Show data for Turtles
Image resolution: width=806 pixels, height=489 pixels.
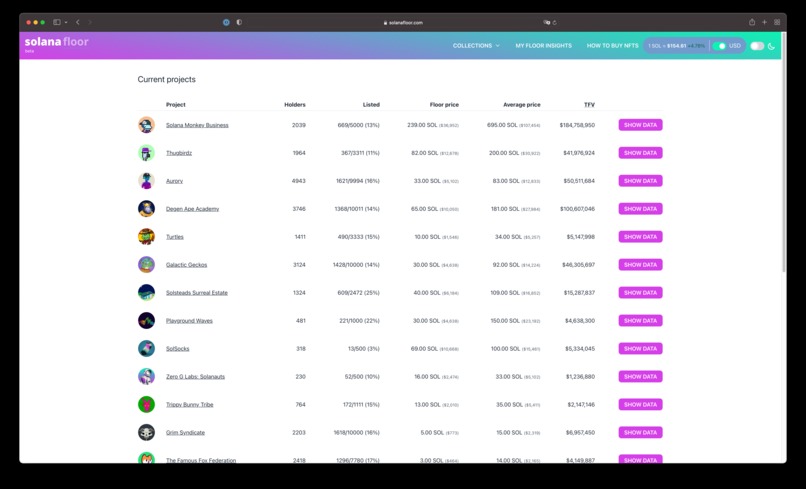(x=640, y=237)
